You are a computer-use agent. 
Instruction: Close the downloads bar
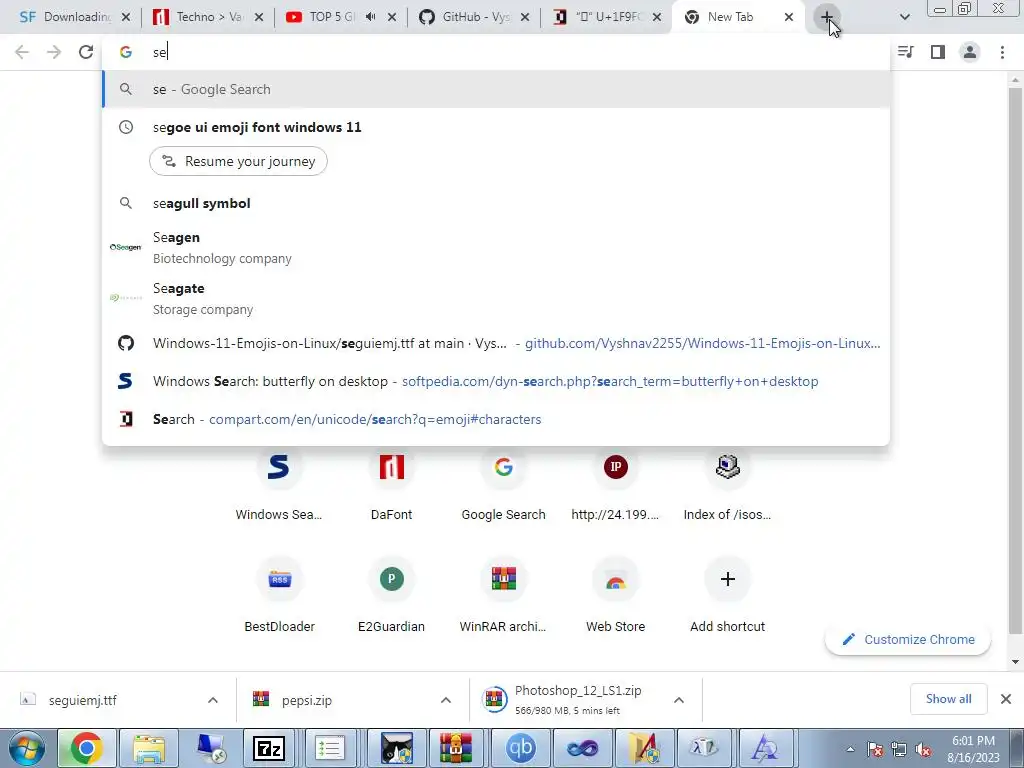pos(1006,699)
